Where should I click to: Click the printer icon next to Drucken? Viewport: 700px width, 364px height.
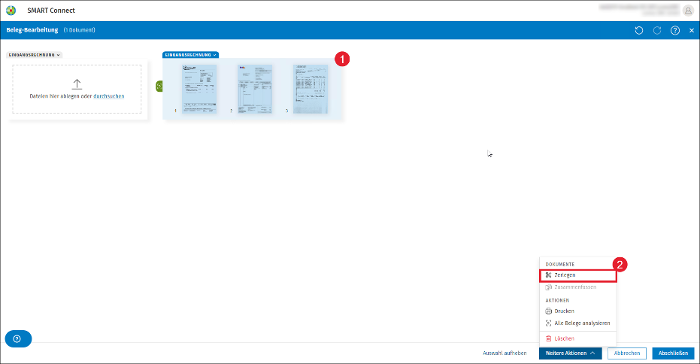tap(548, 311)
